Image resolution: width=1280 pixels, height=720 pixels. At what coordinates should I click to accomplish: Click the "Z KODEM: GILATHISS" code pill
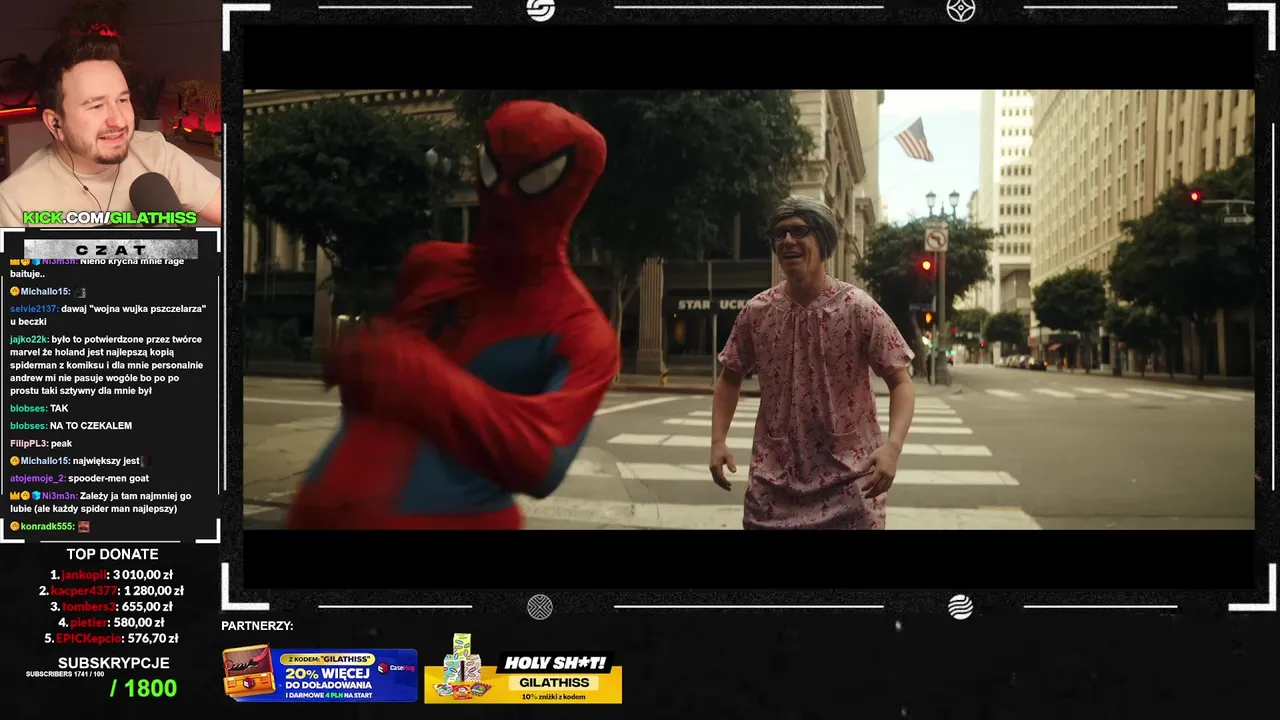pos(328,659)
